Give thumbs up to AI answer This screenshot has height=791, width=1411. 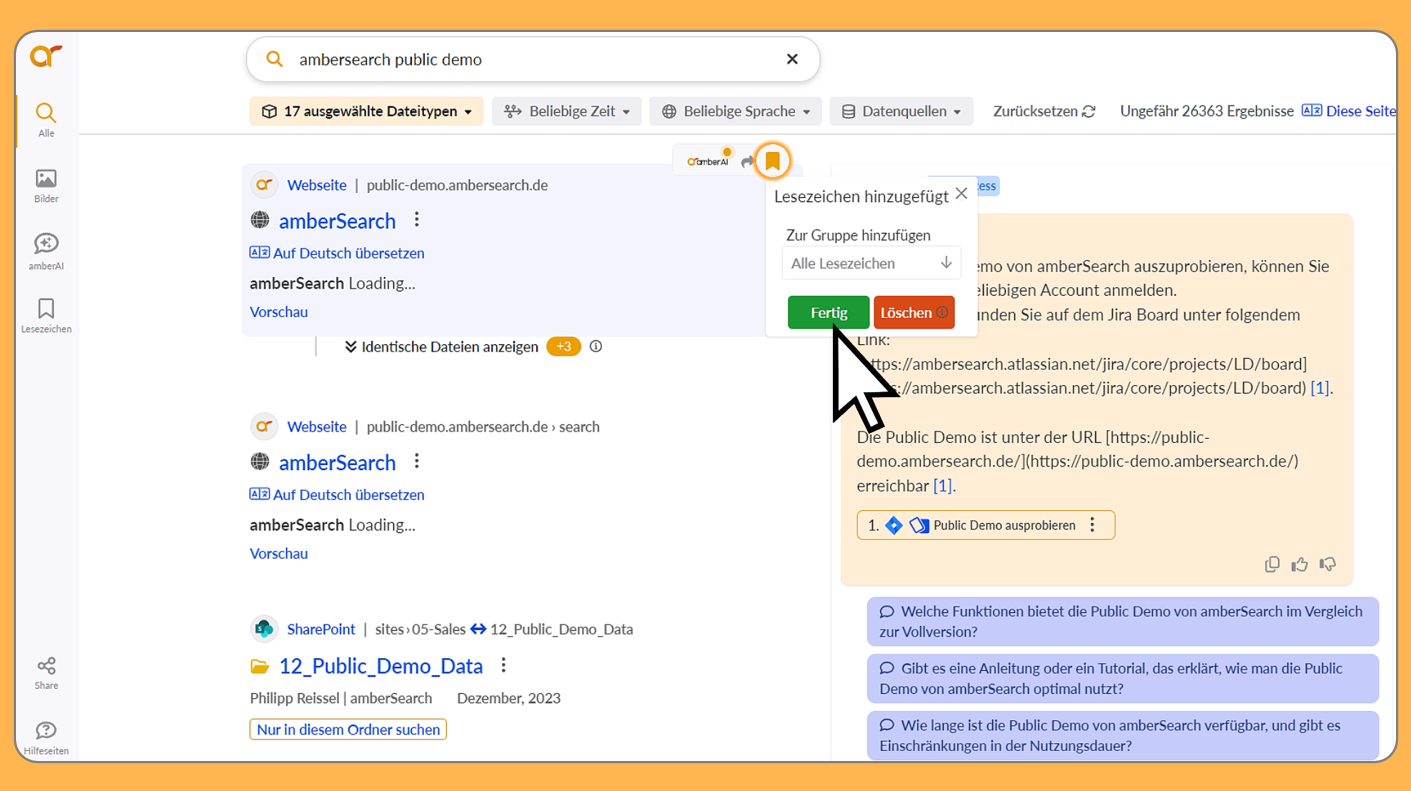point(1300,565)
